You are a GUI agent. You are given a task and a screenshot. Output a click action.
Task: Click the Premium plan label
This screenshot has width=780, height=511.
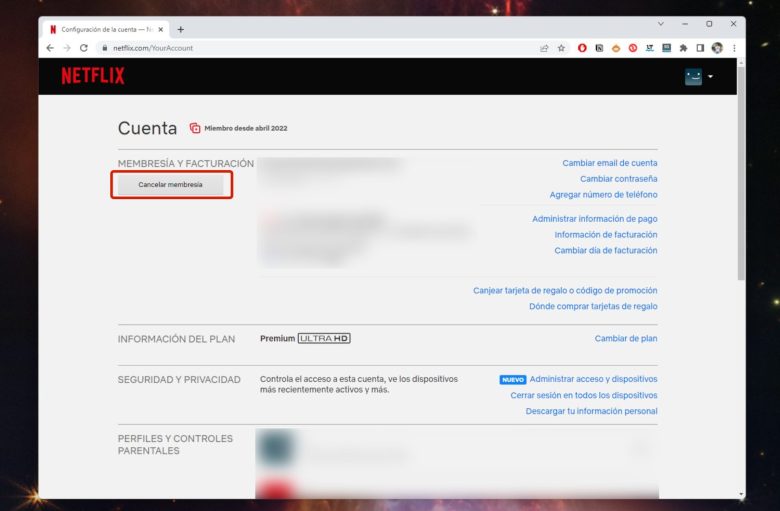278,338
